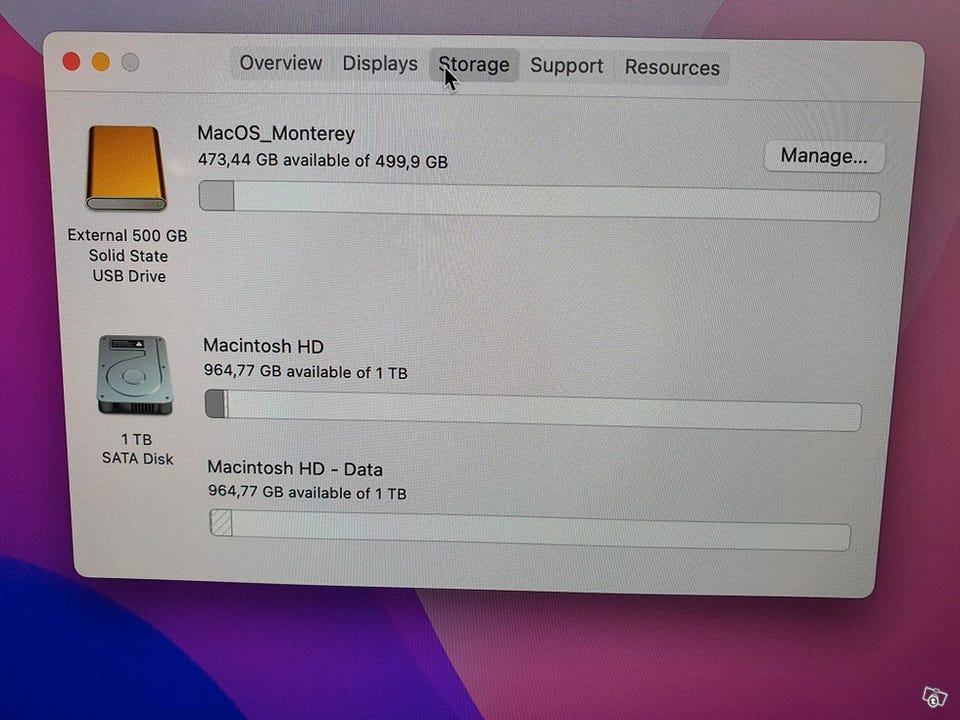The height and width of the screenshot is (720, 960).
Task: Click the disabled gray zoom button
Action: (x=130, y=62)
